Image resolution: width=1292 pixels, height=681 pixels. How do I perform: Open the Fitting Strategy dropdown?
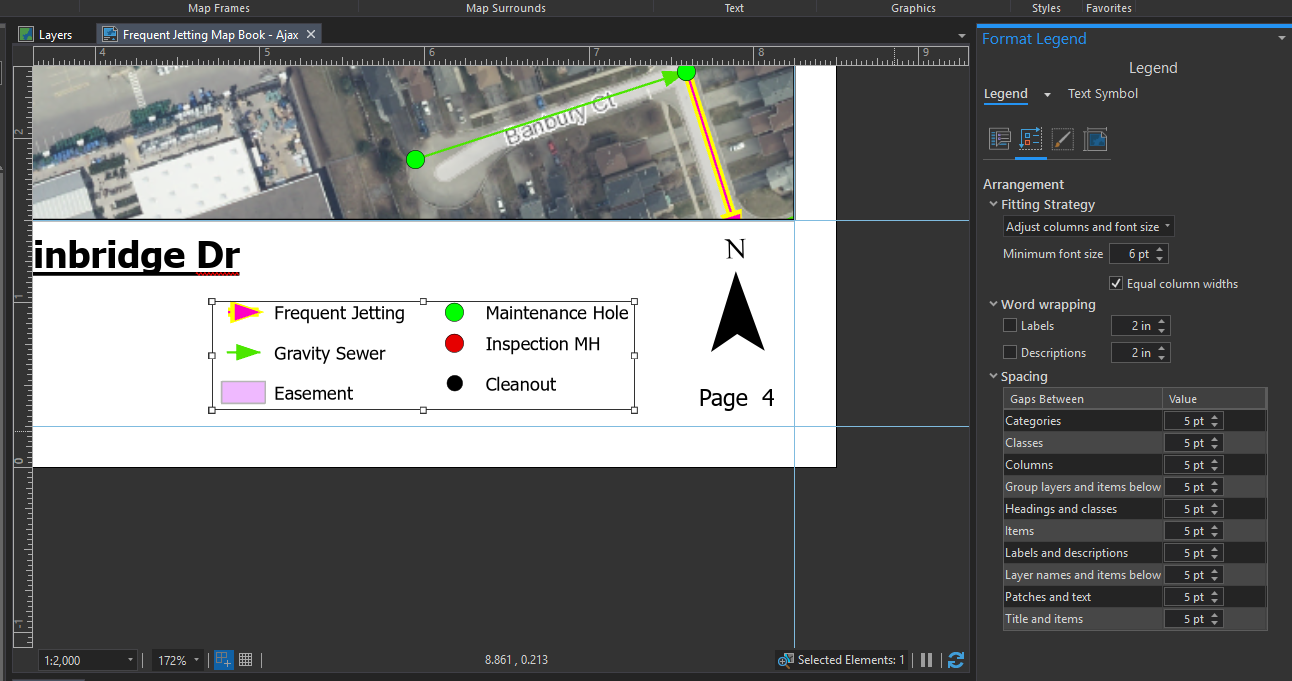[x=1088, y=227]
